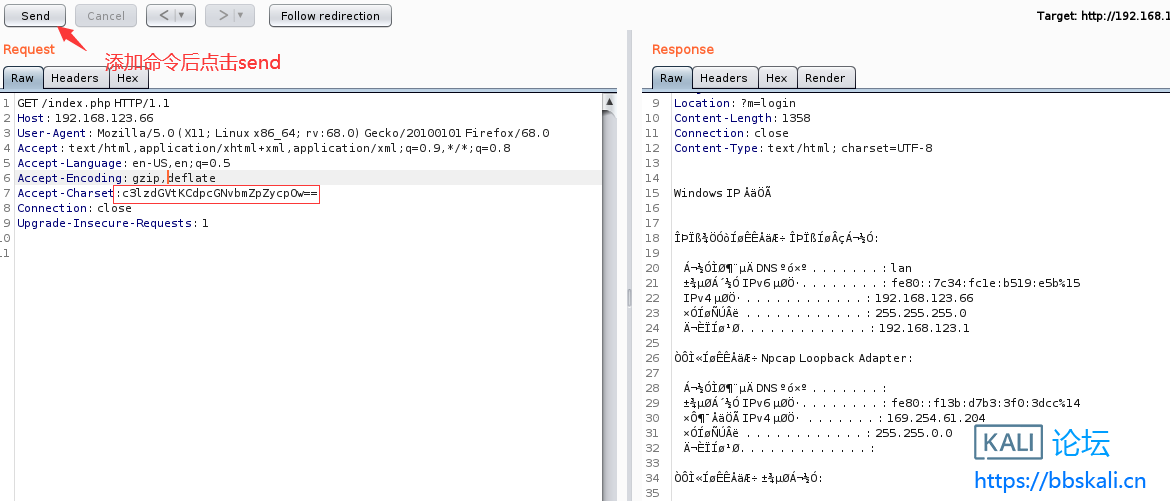Open the Hex tab in Response panel
Screen dimensions: 1170x501
click(x=776, y=78)
